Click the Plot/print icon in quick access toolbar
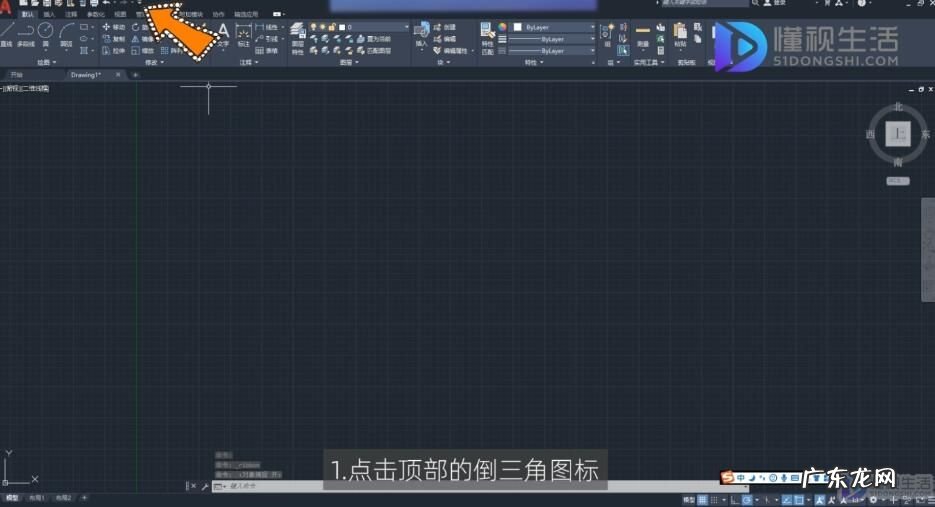 point(94,3)
